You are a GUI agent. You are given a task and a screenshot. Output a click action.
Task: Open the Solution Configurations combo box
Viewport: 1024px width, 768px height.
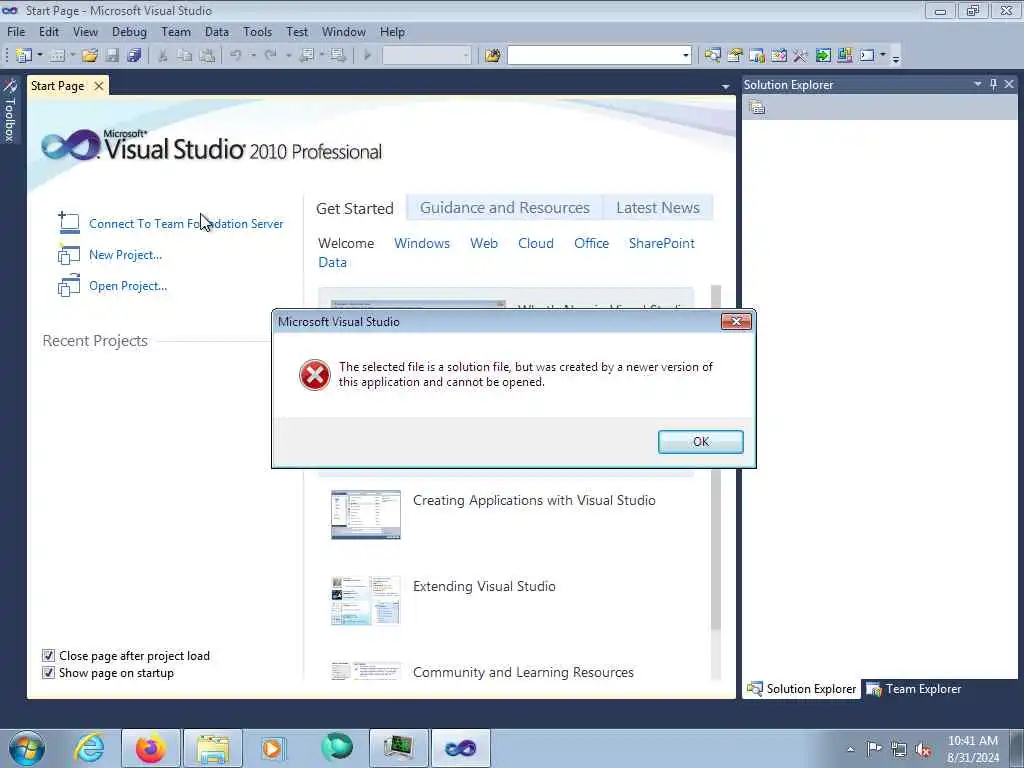point(426,56)
